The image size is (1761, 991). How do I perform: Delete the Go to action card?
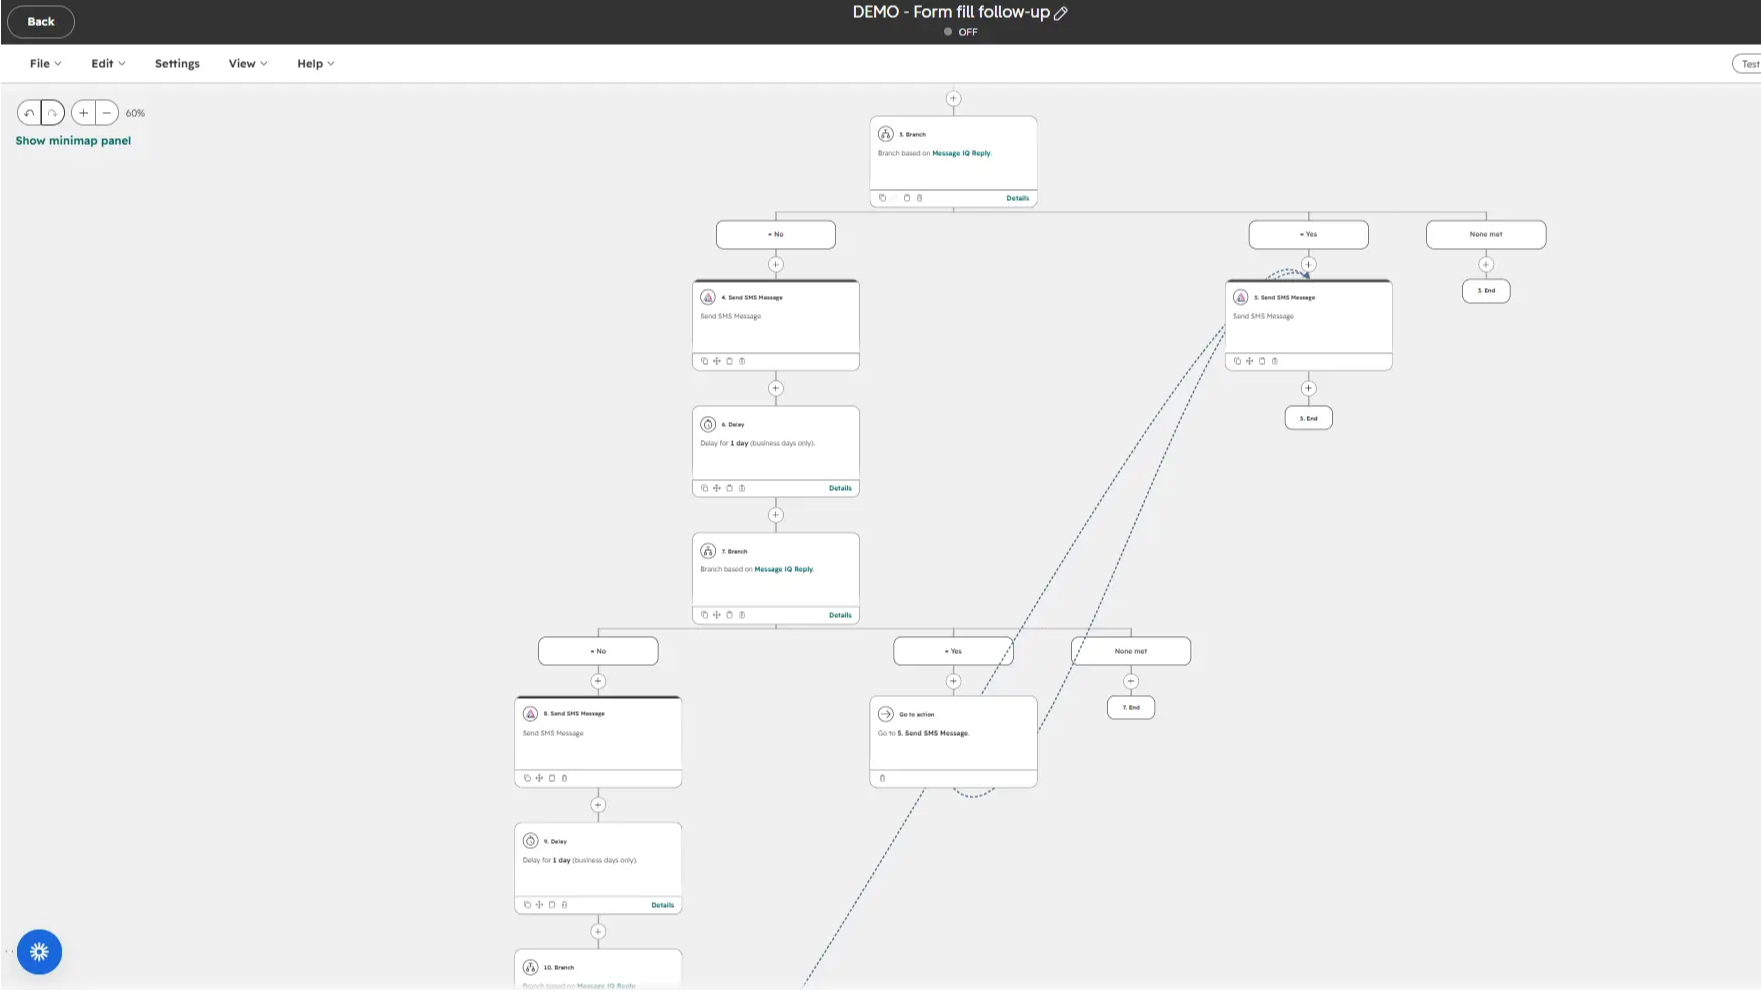click(x=882, y=778)
